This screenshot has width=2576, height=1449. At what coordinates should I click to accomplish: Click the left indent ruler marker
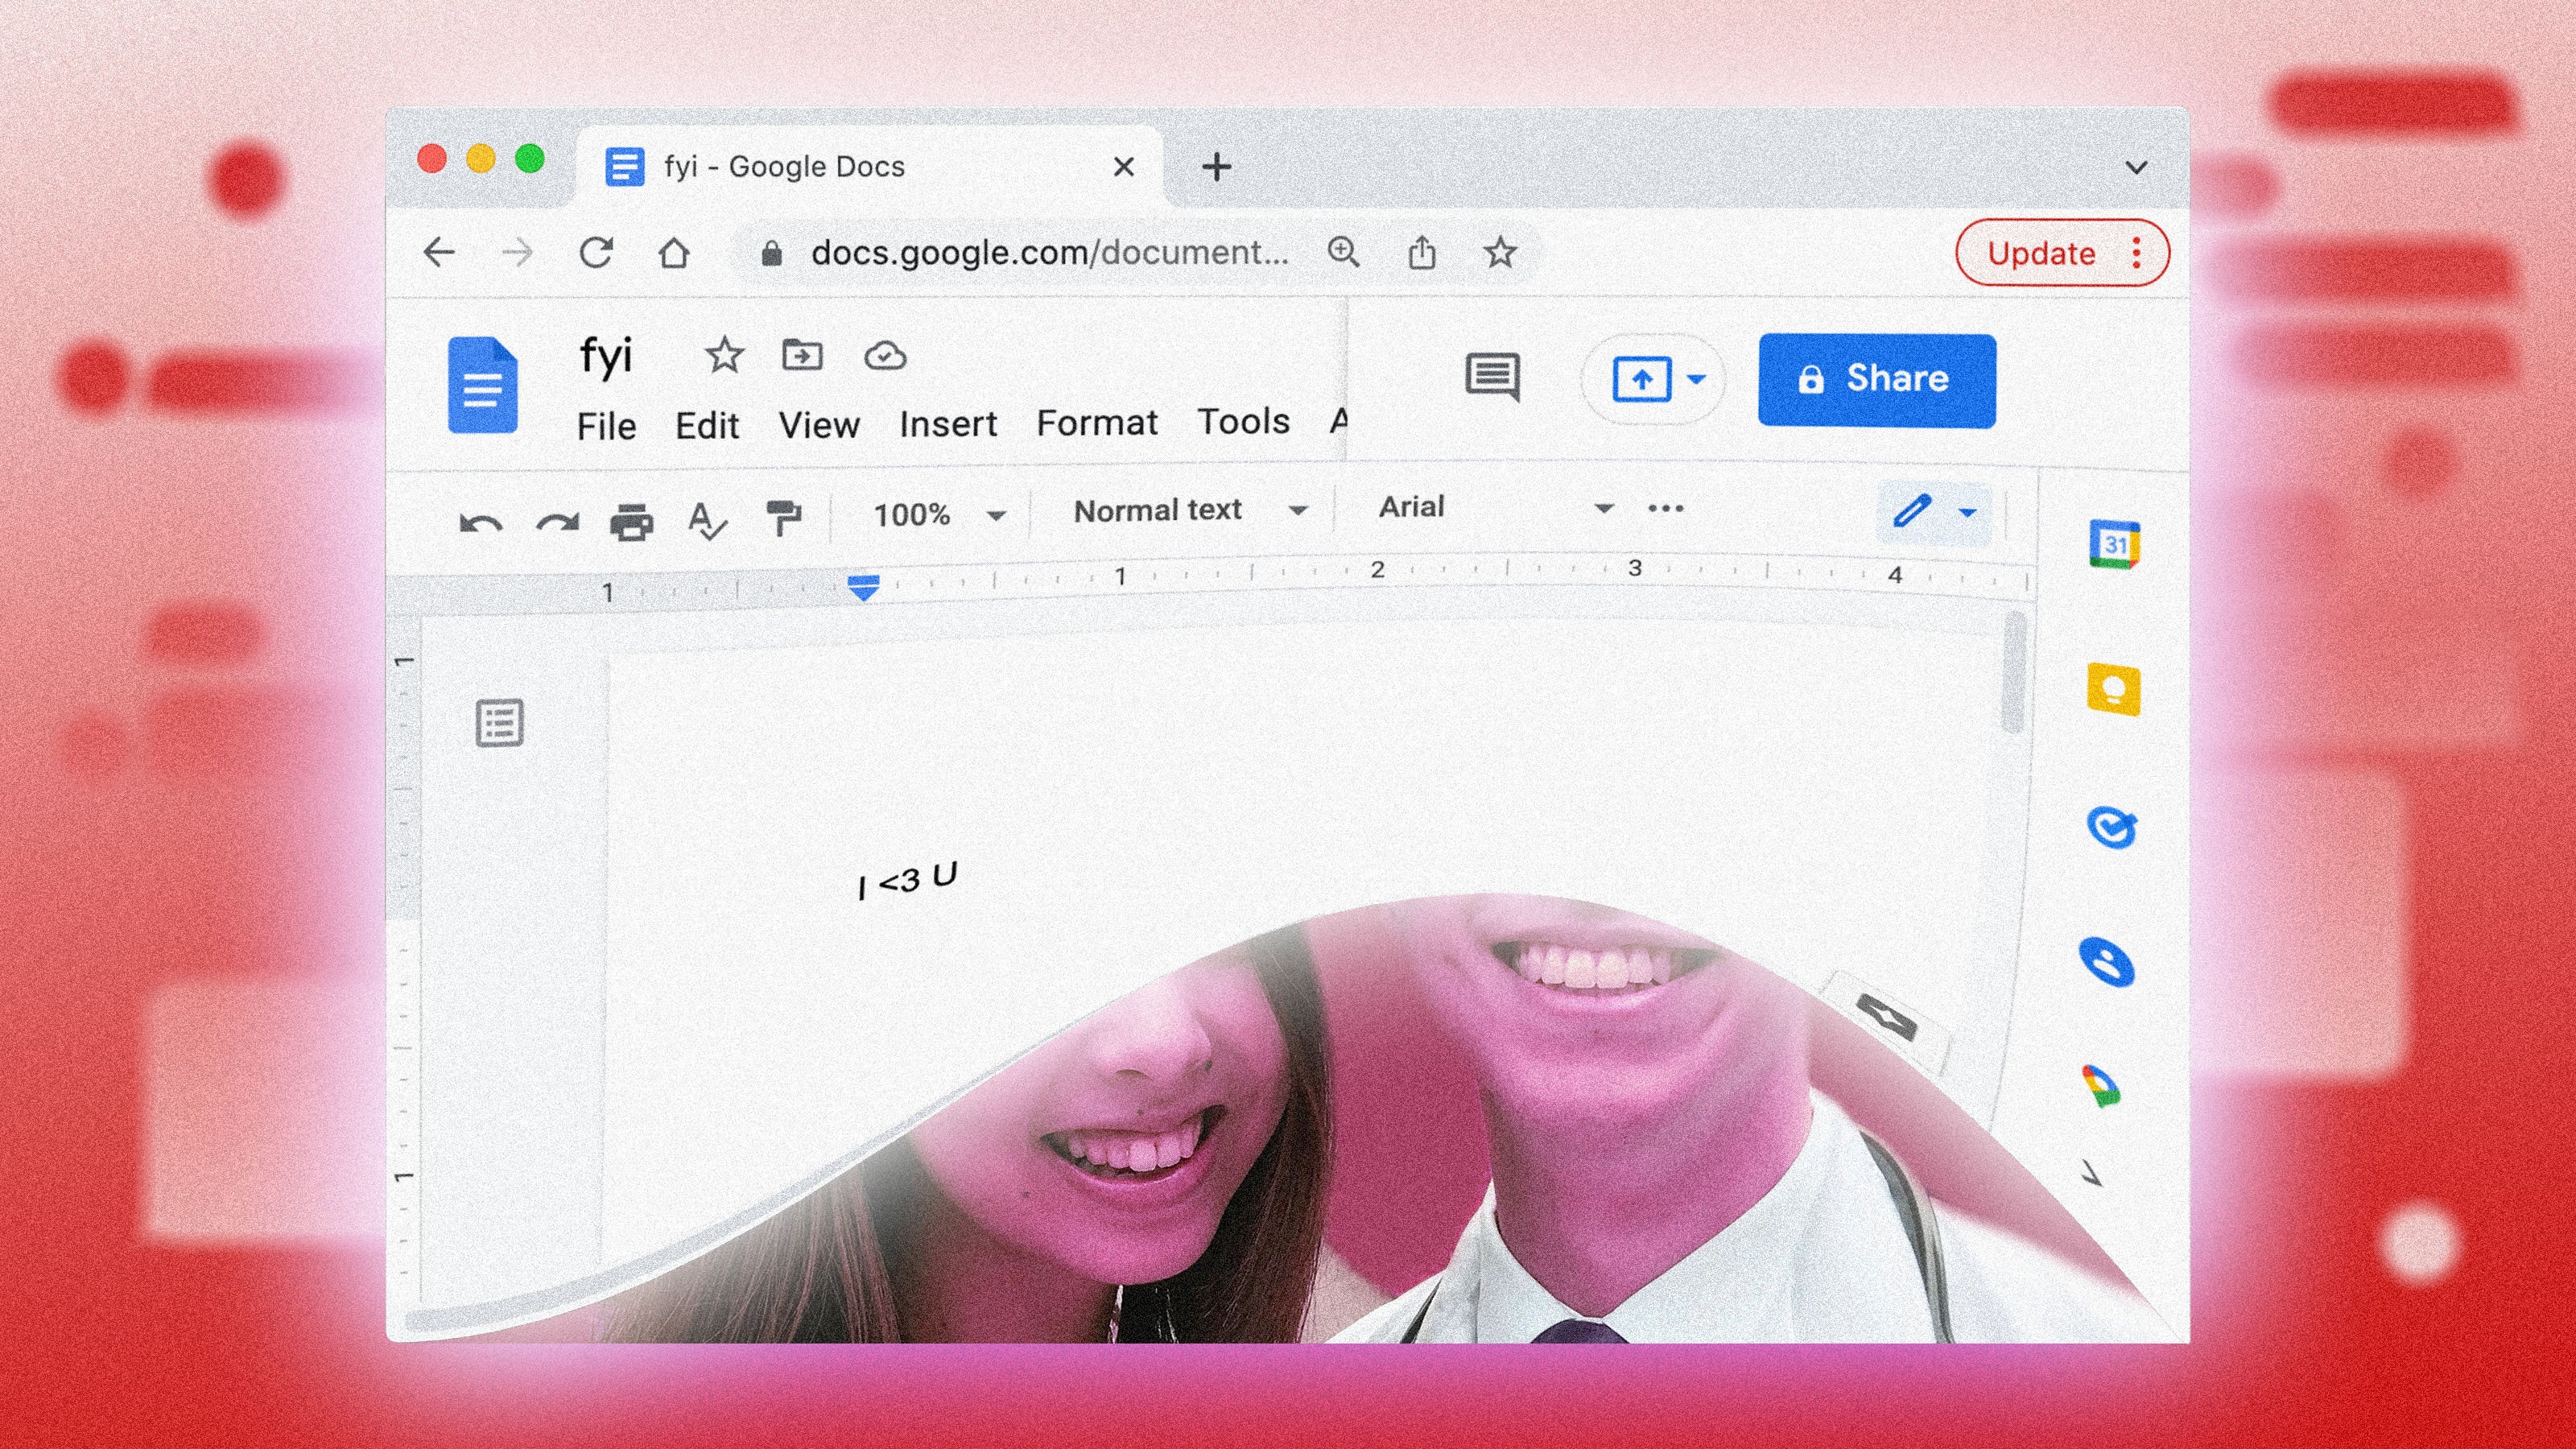[863, 587]
